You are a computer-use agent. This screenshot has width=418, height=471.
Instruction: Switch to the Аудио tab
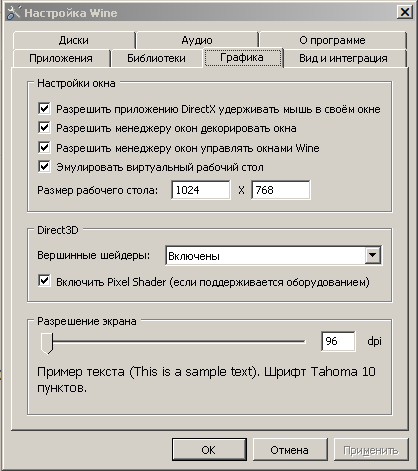(x=197, y=40)
